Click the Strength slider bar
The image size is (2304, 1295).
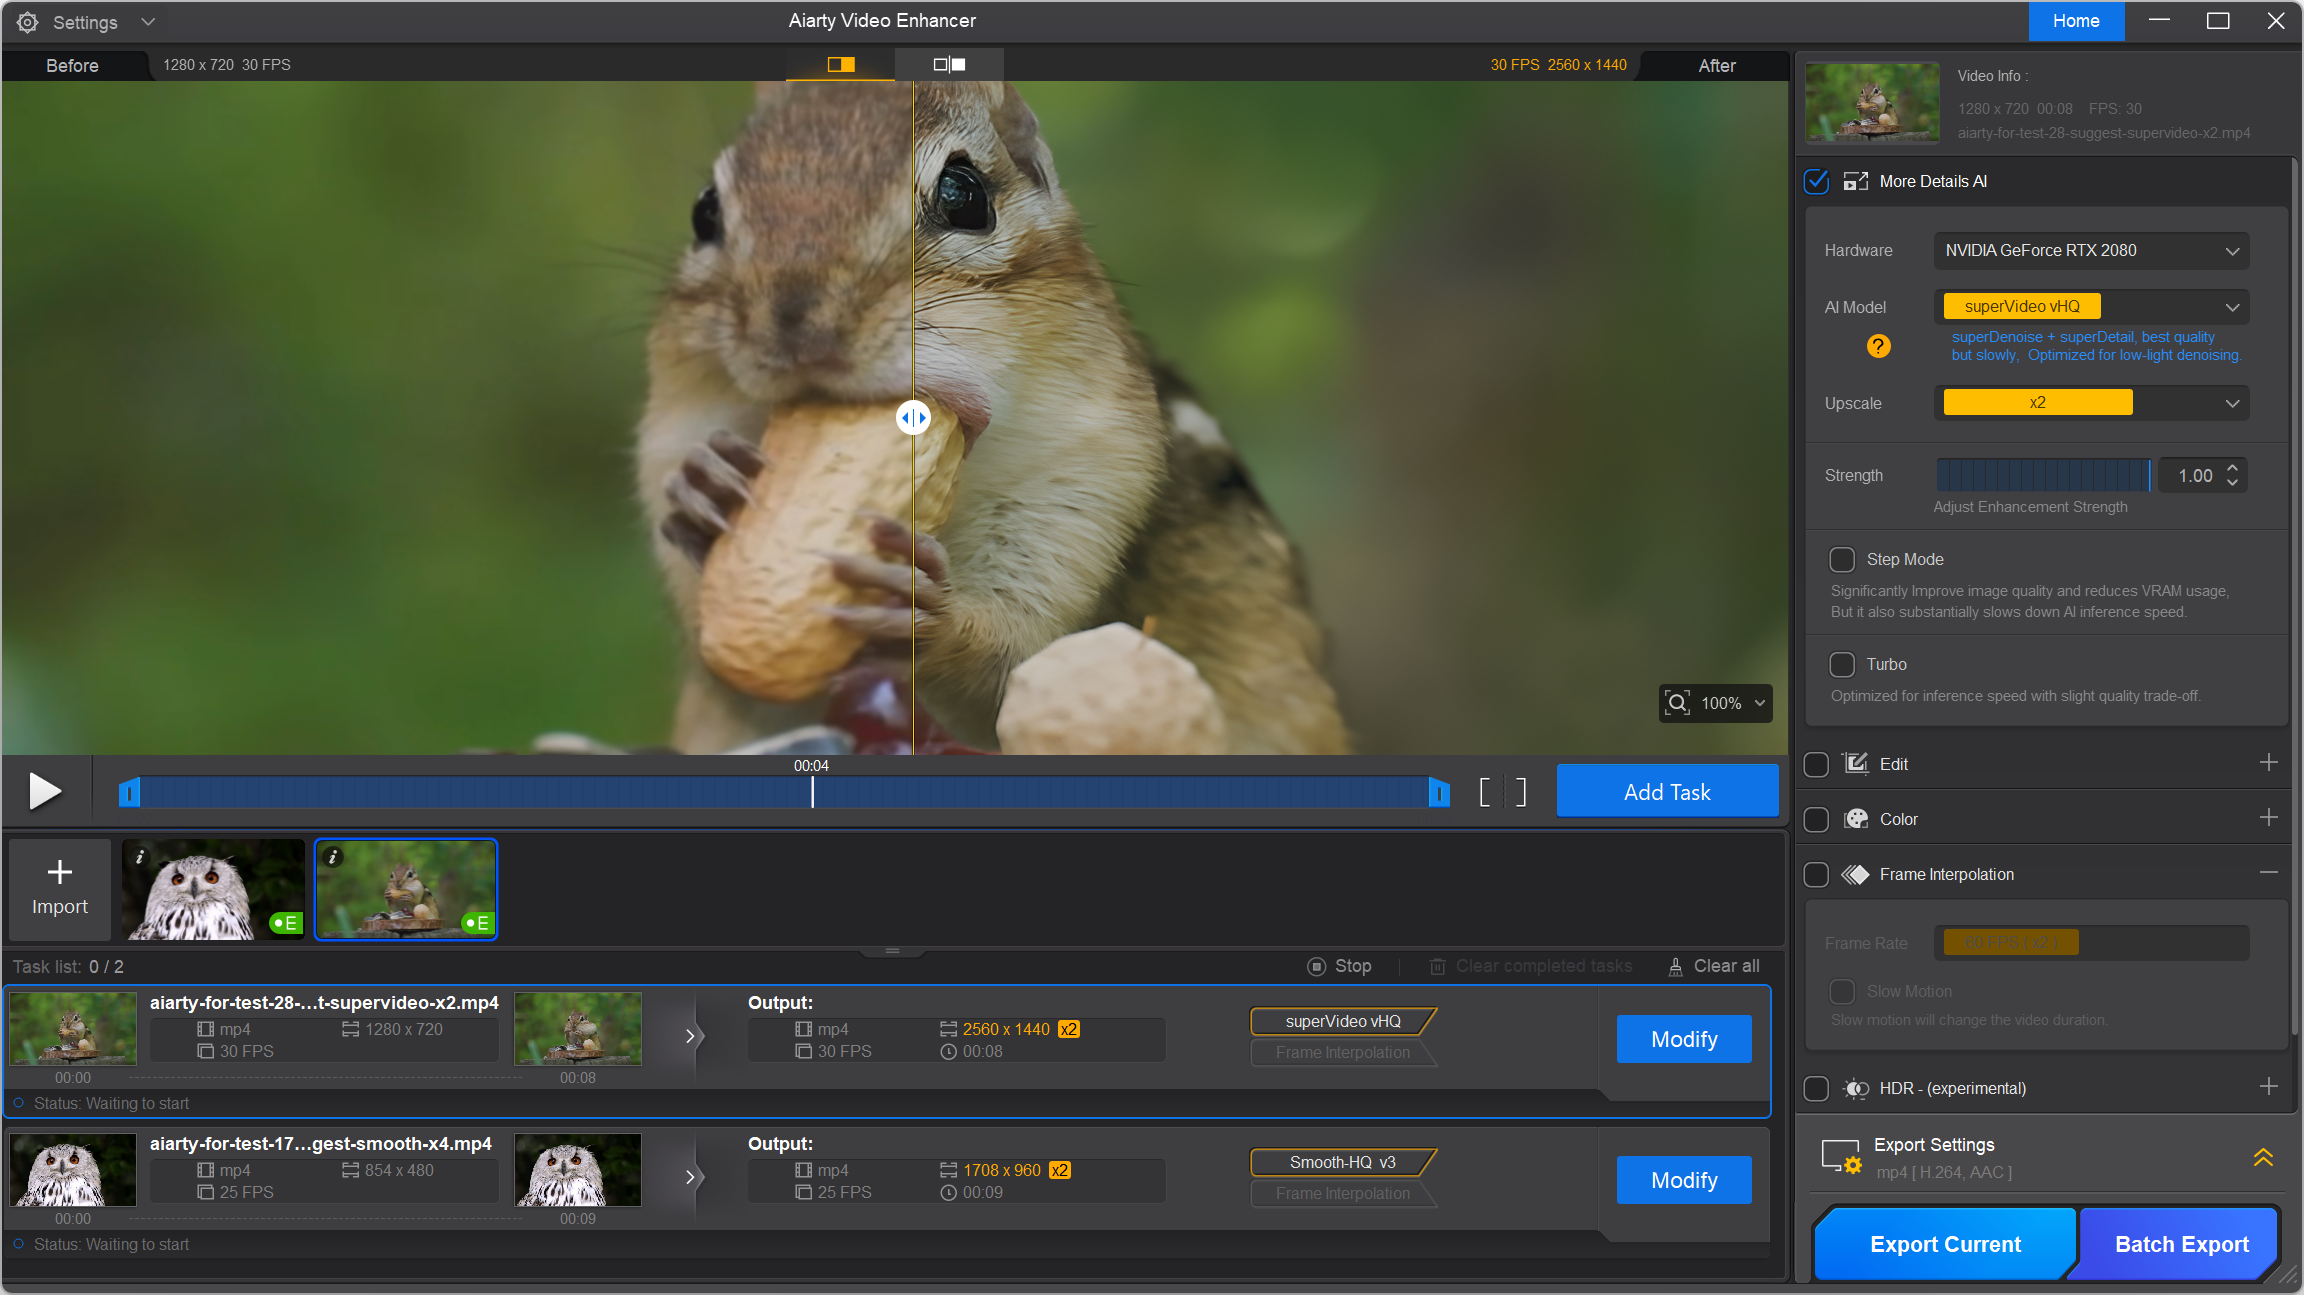click(2042, 476)
